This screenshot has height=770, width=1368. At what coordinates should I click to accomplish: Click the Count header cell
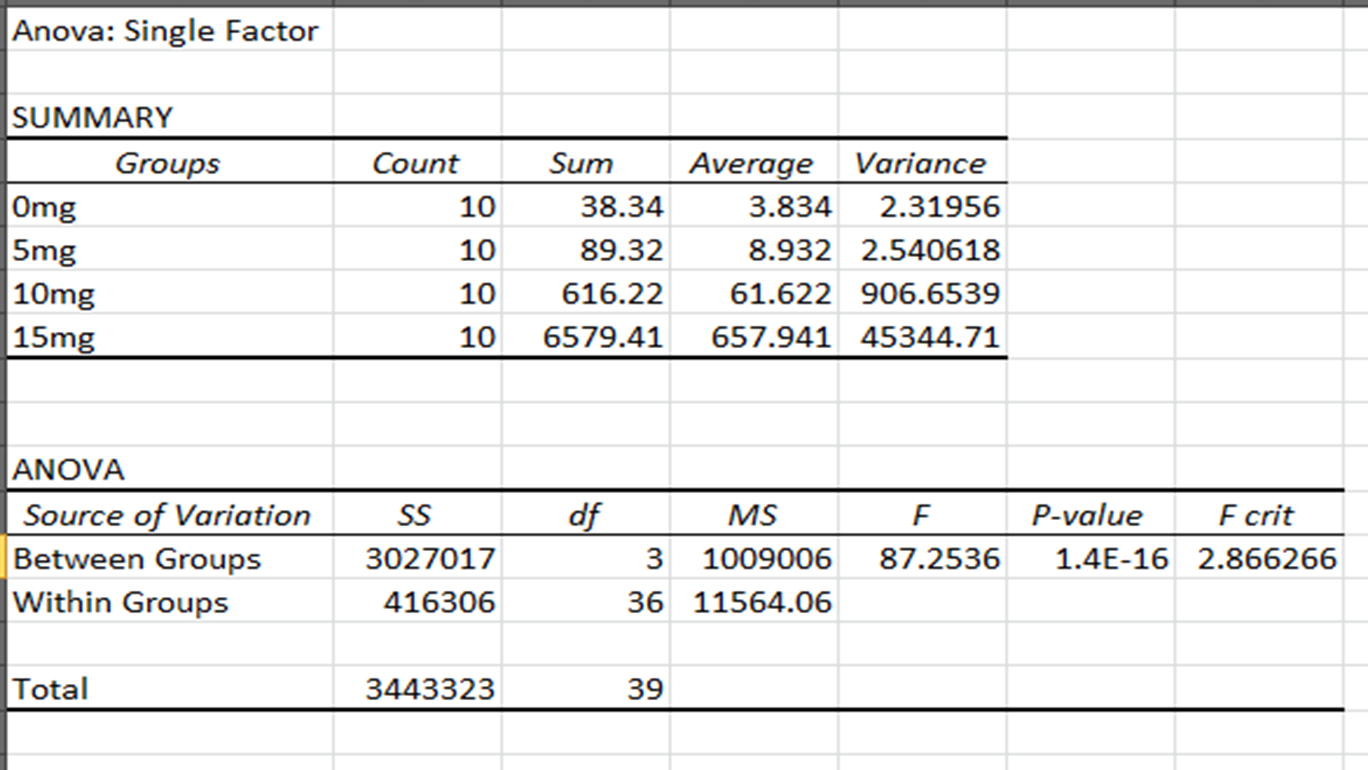click(415, 163)
